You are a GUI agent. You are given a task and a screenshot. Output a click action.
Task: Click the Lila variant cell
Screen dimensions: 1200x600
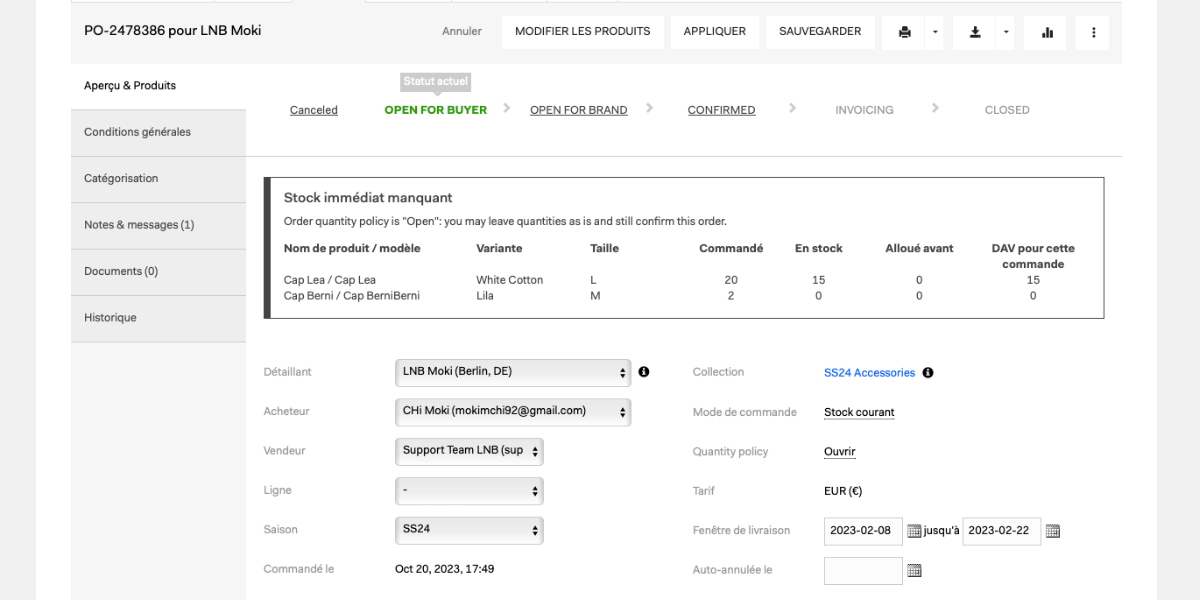tap(486, 296)
